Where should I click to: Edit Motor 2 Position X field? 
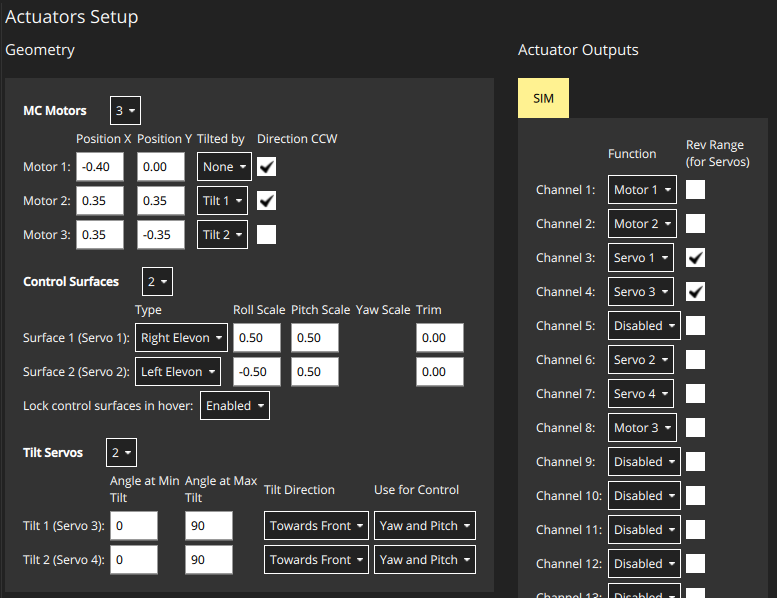point(100,201)
